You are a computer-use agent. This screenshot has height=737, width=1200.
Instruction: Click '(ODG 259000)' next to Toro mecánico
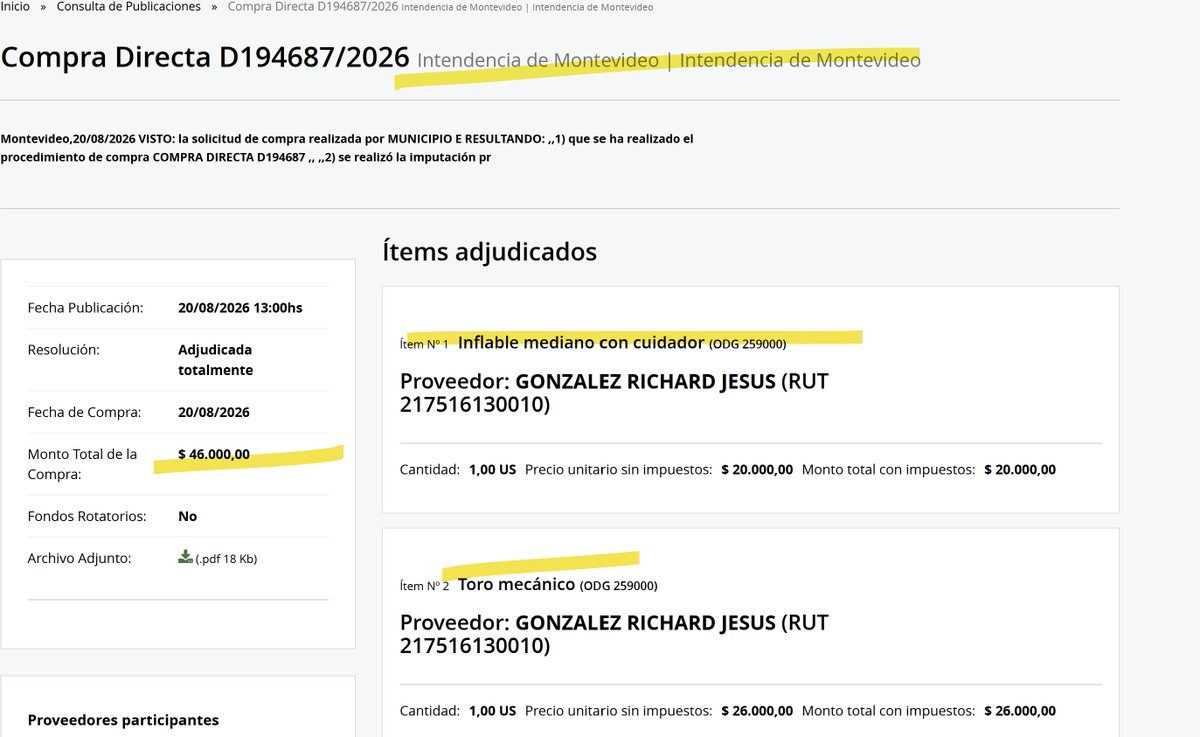(x=618, y=586)
